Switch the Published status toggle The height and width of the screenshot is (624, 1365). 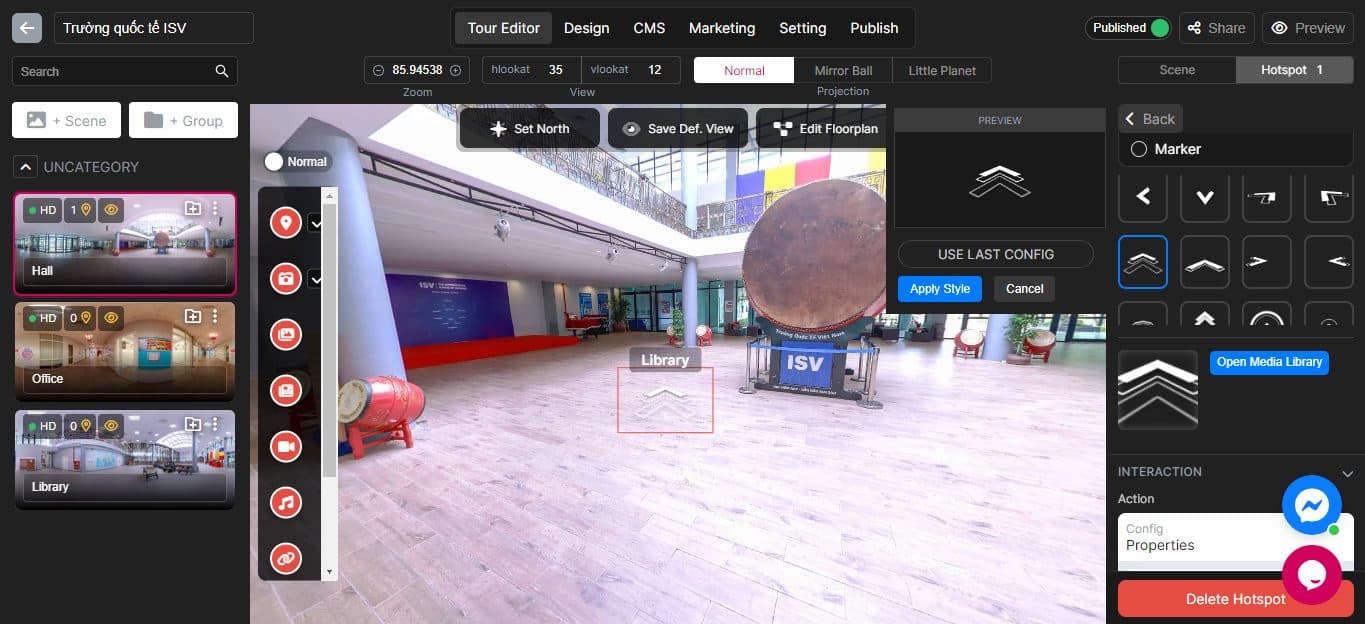1161,27
